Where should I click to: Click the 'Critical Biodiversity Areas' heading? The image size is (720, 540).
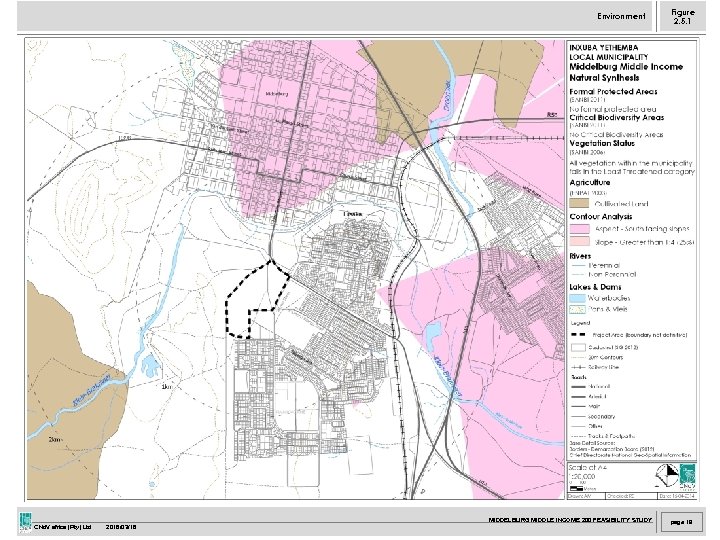(x=617, y=118)
